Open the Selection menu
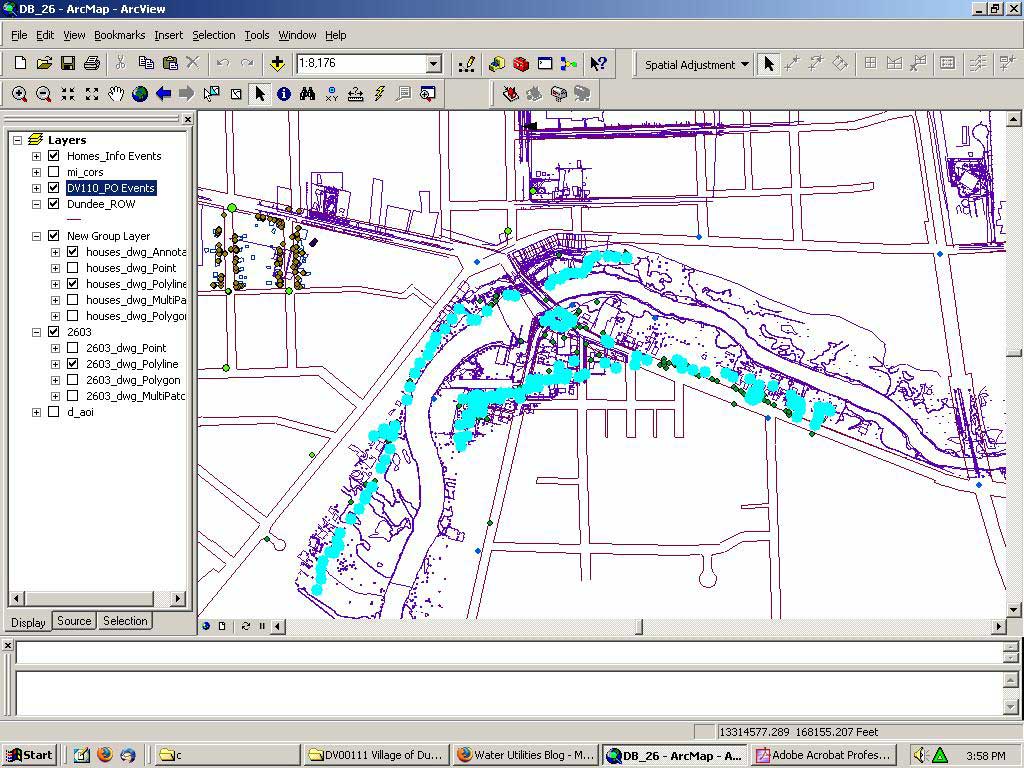 213,35
